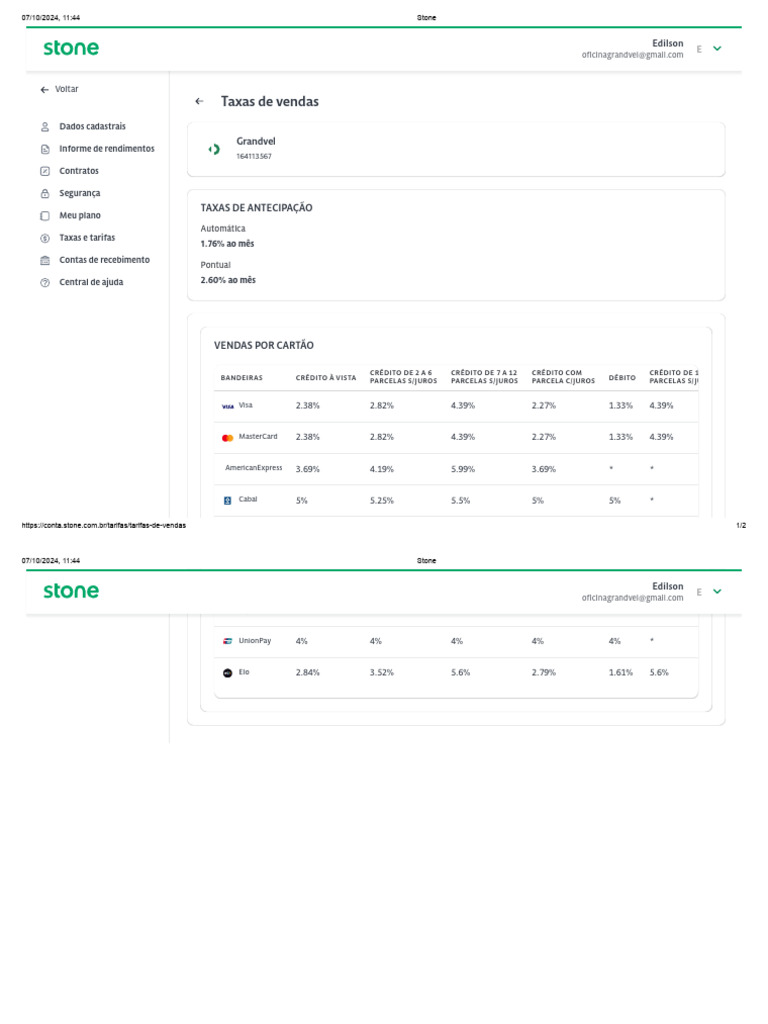Click AmericanExpress 5.99% rate
Image resolution: width=768 pixels, height=1024 pixels.
tap(462, 469)
